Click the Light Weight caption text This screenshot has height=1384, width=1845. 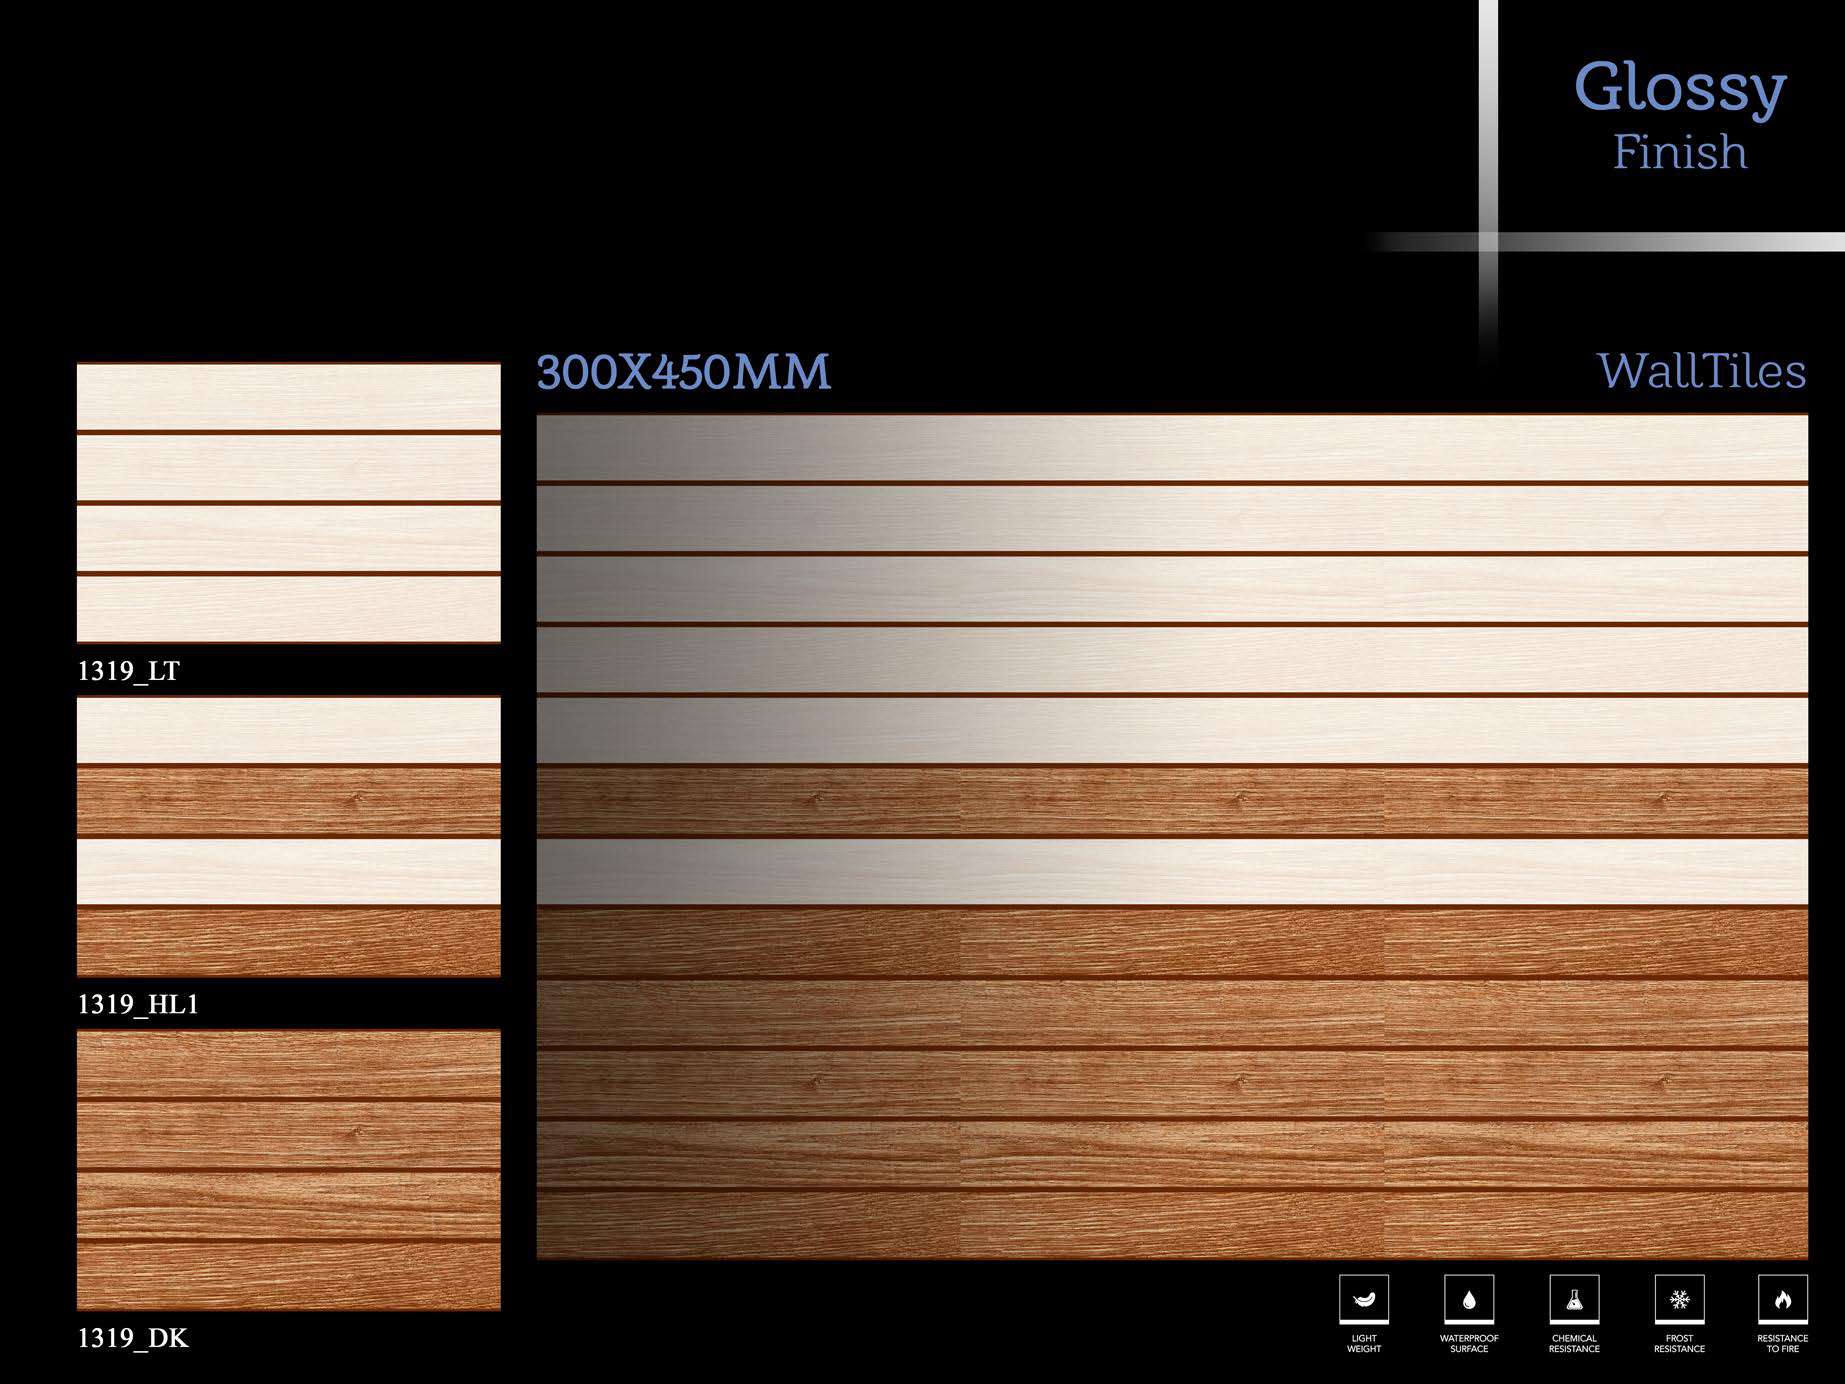click(1363, 1343)
